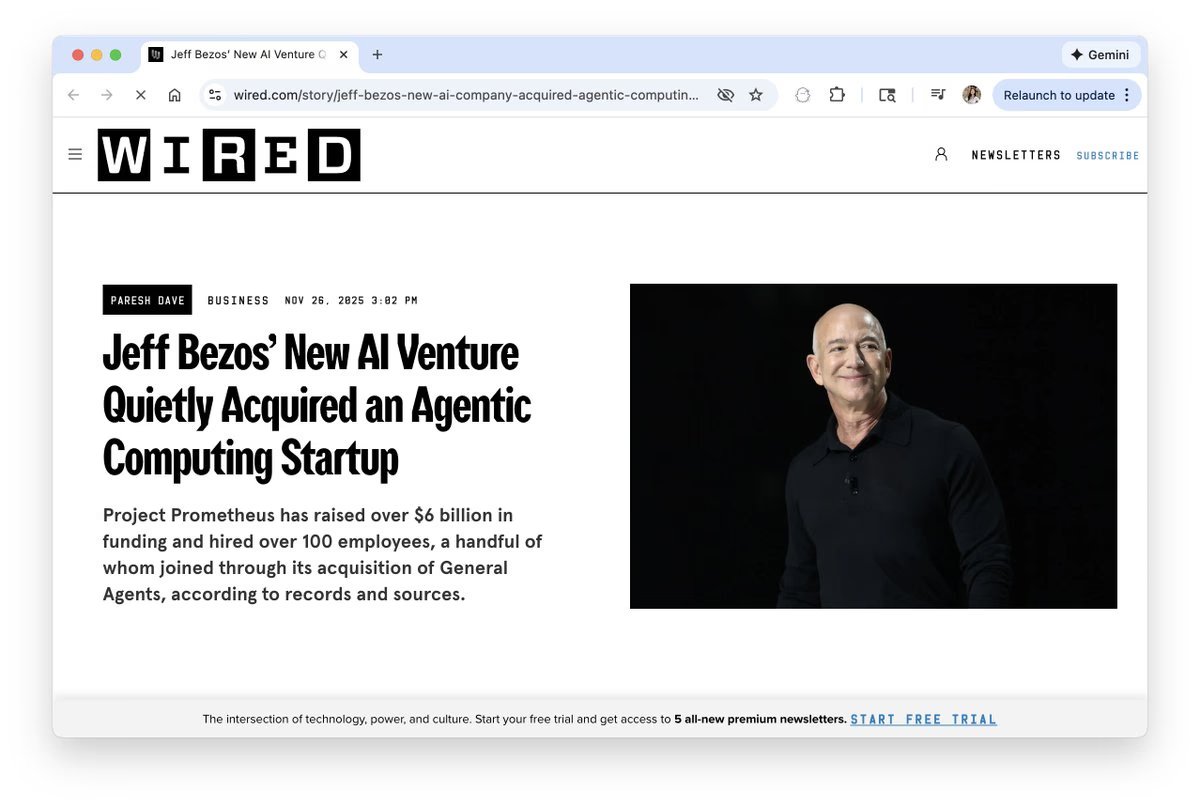Viewport: 1200px width, 807px height.
Task: Bookmark this page with the star icon
Action: [756, 95]
